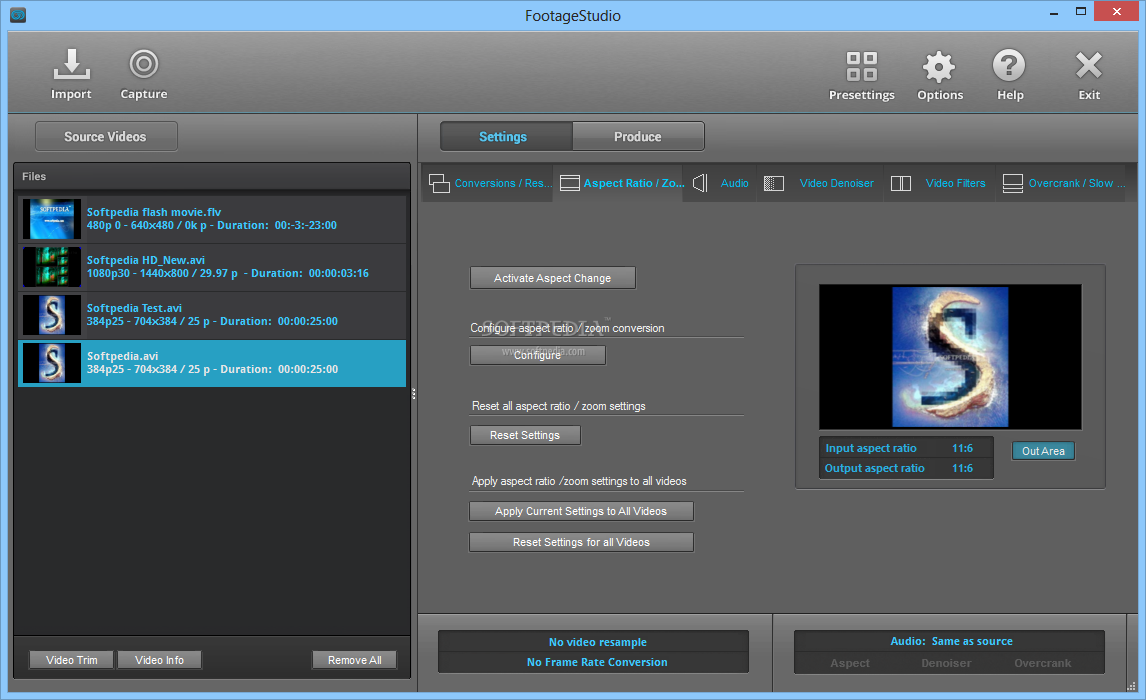Click the Overcrank / Slow icon
This screenshot has width=1146, height=700.
pos(1013,183)
